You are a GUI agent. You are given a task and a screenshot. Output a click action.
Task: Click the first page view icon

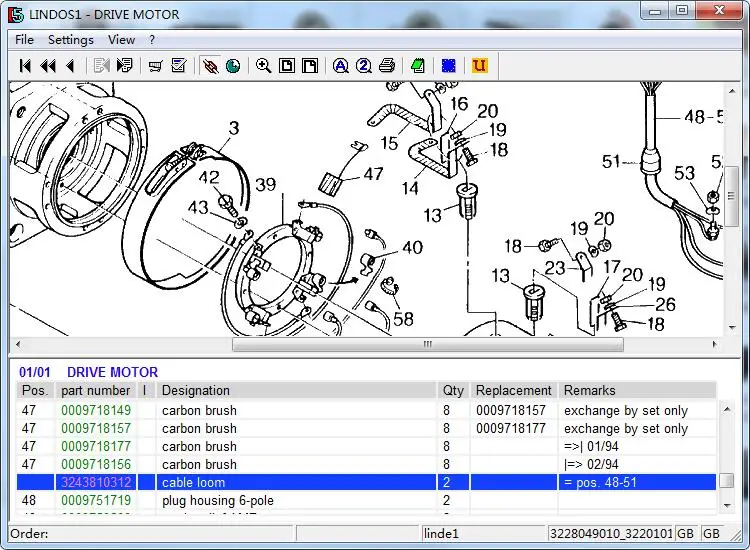click(287, 66)
